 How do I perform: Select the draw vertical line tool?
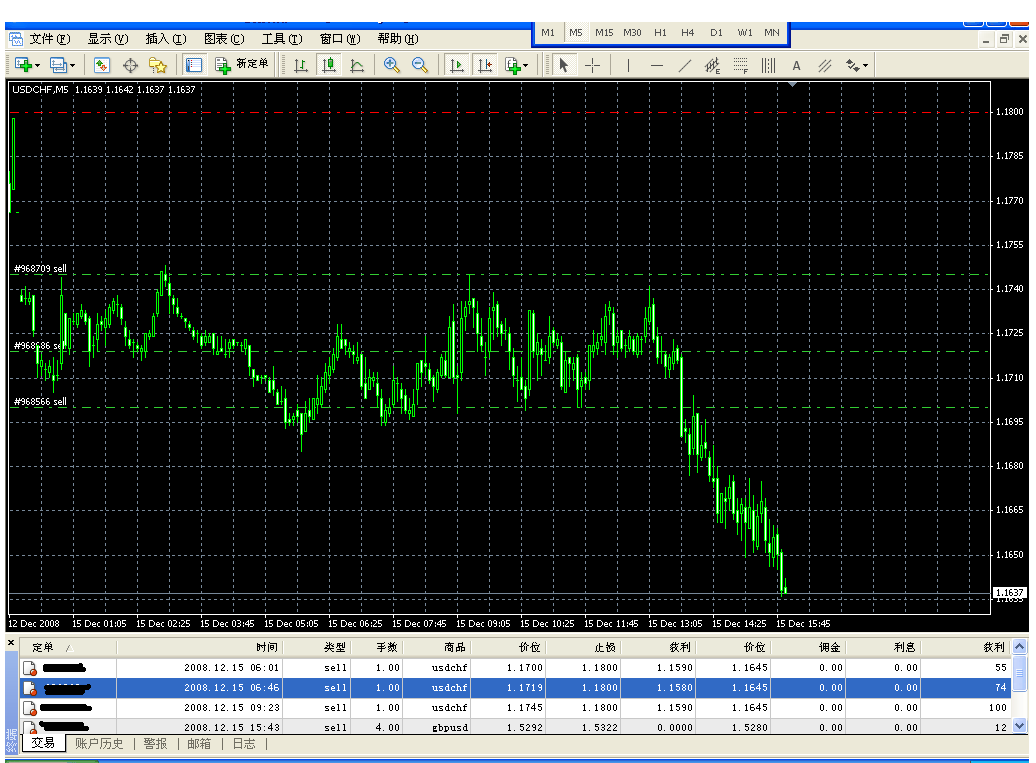pyautogui.click(x=628, y=65)
